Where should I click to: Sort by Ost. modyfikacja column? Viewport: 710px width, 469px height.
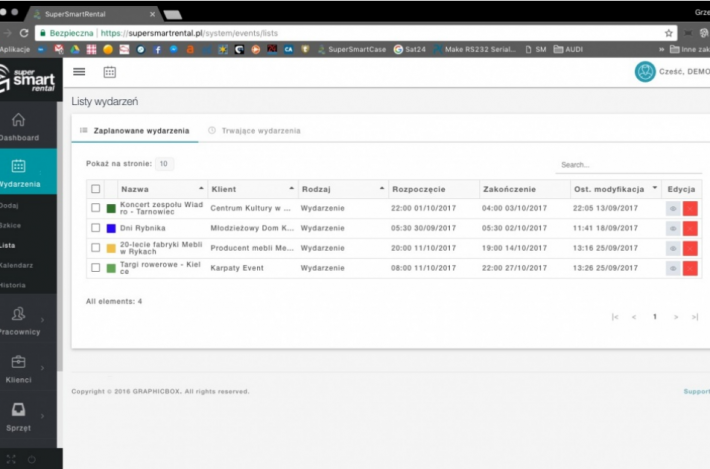click(x=617, y=189)
